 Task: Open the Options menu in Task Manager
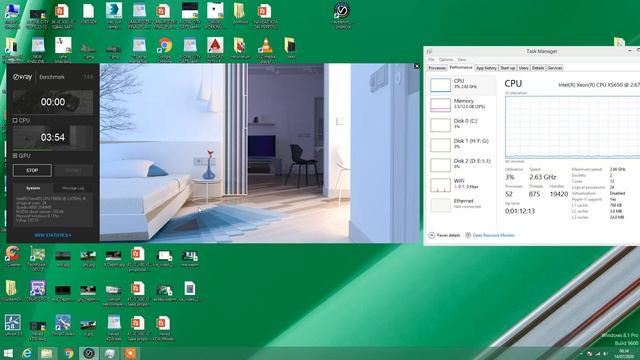[446, 60]
